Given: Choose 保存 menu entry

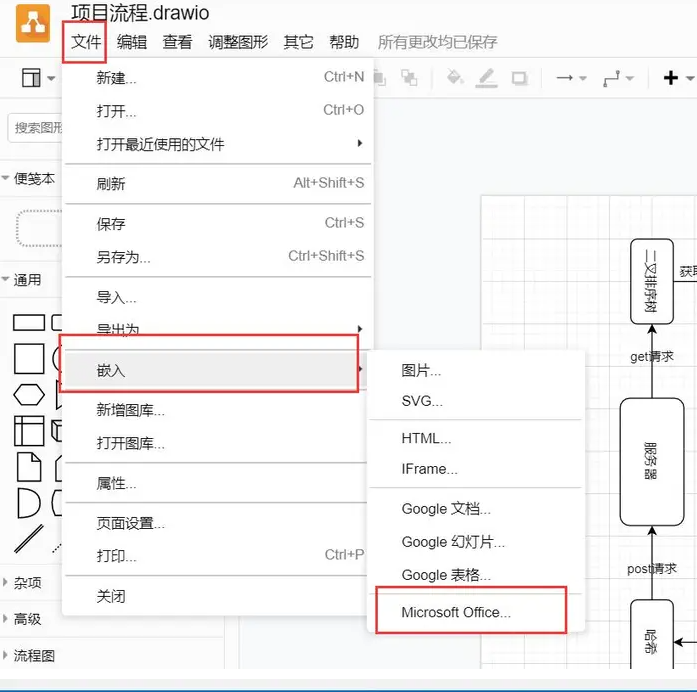Looking at the screenshot, I should click(218, 224).
